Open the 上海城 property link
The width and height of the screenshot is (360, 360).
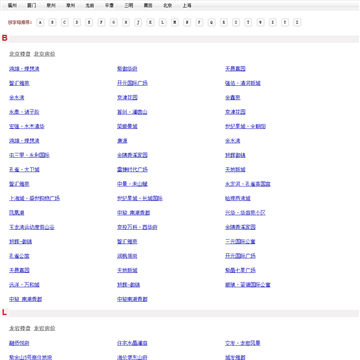[x=34, y=198]
